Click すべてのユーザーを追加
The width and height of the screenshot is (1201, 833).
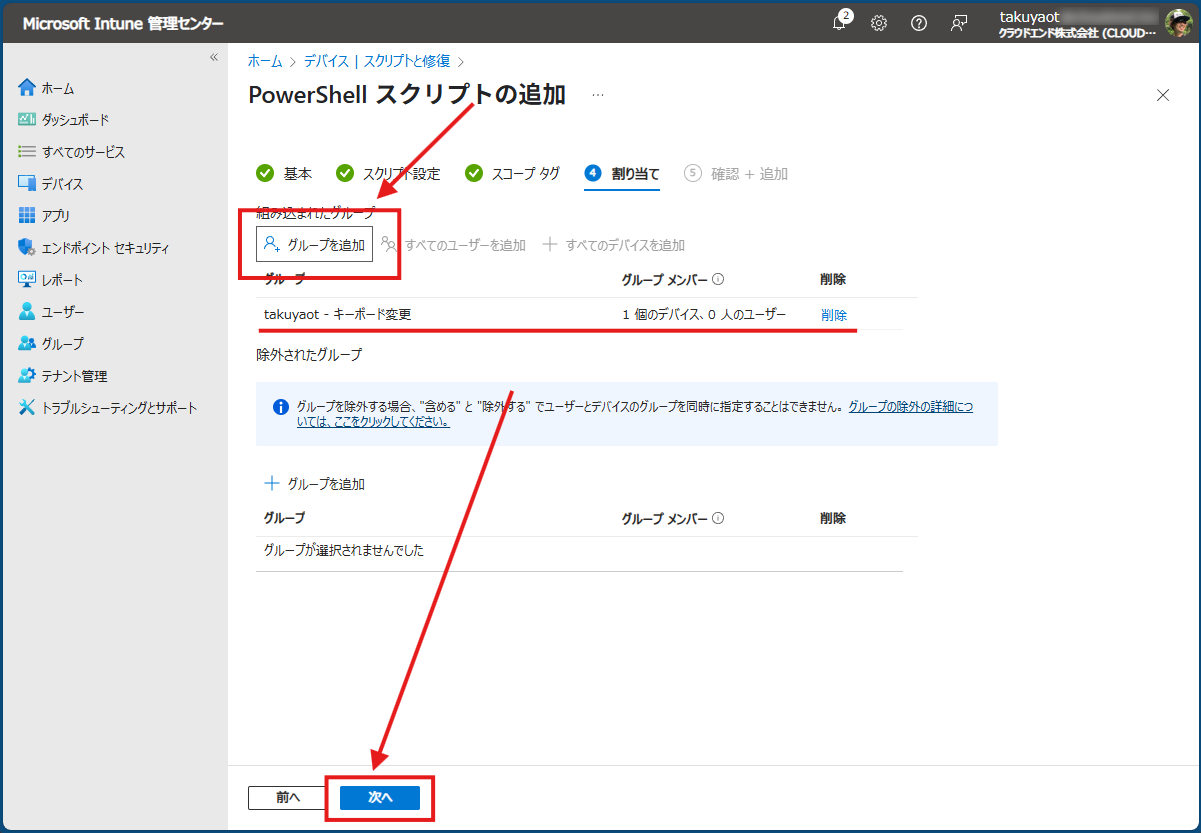(453, 245)
